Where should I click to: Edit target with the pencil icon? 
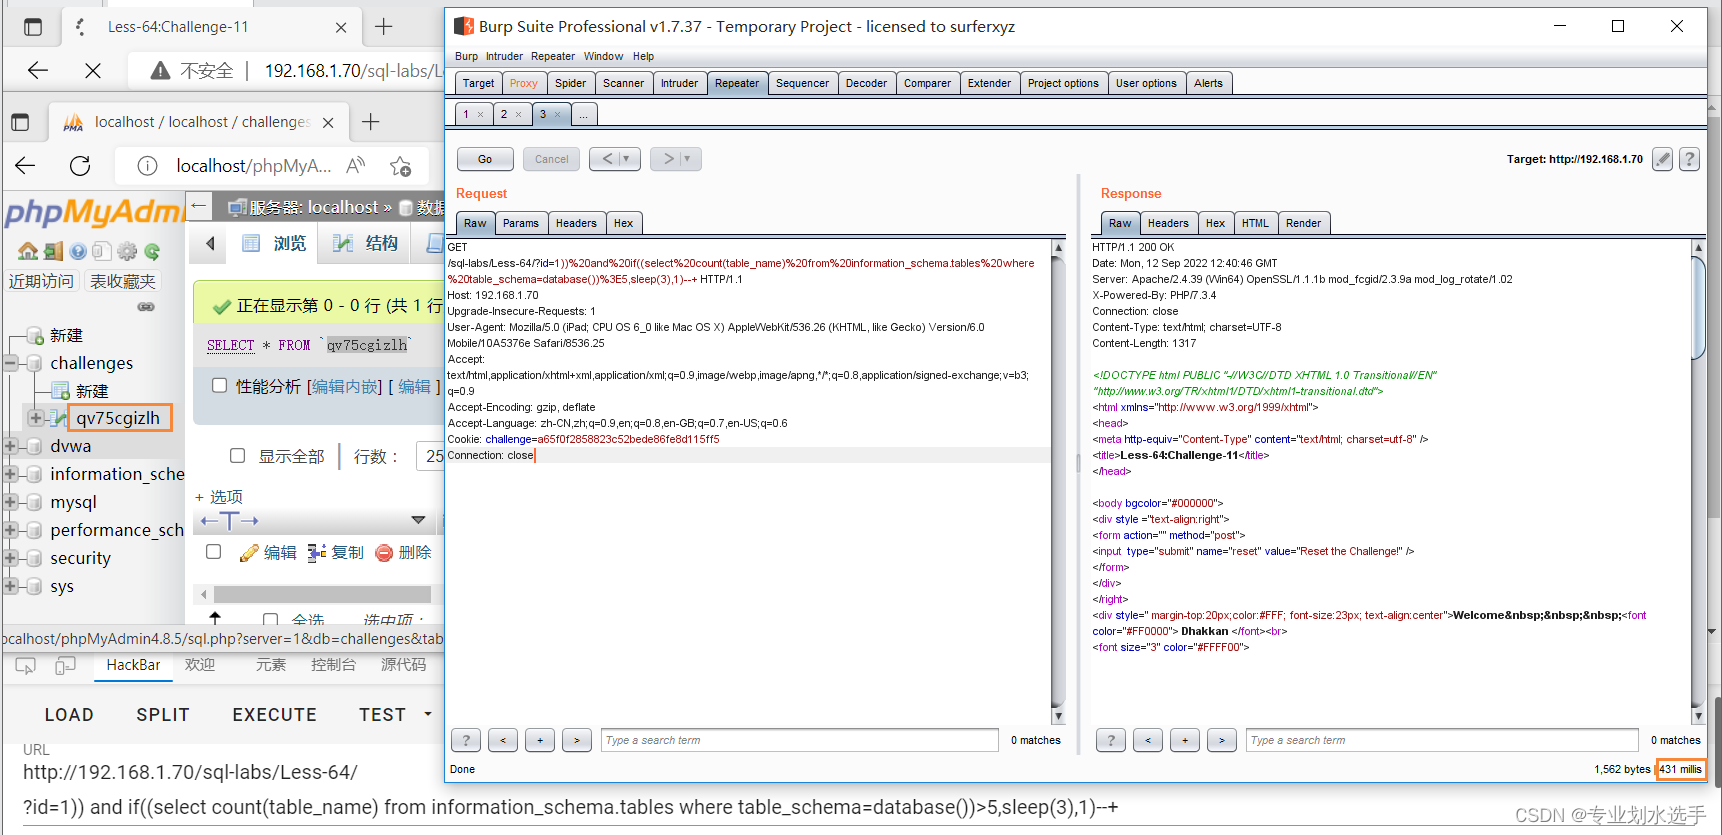[1662, 159]
